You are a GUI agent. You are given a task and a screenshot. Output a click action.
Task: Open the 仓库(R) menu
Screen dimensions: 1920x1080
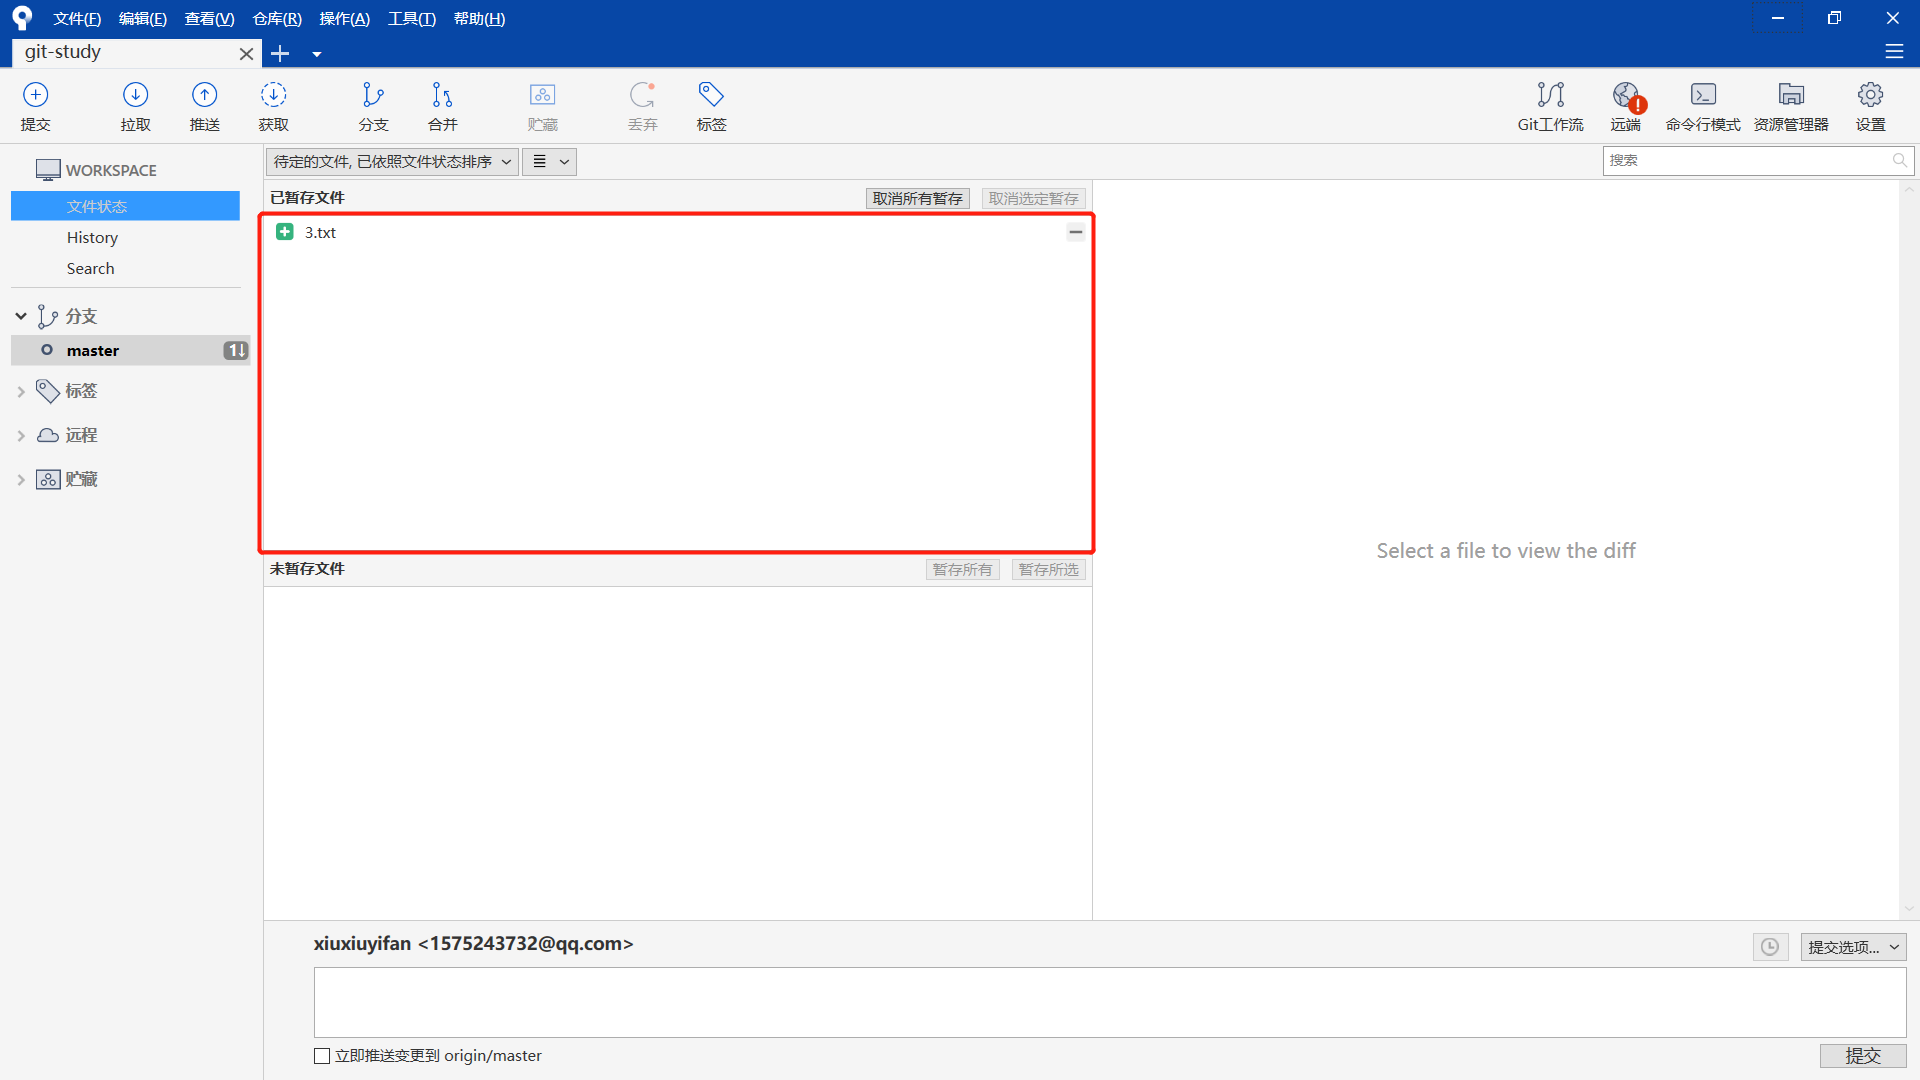pyautogui.click(x=276, y=18)
